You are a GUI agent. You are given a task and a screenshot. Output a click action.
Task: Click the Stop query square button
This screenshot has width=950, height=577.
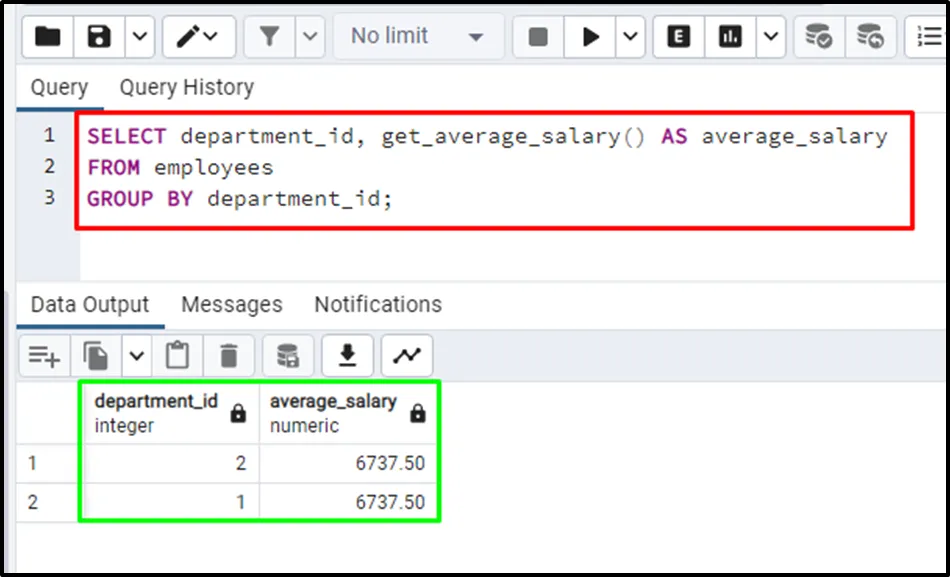tap(538, 37)
